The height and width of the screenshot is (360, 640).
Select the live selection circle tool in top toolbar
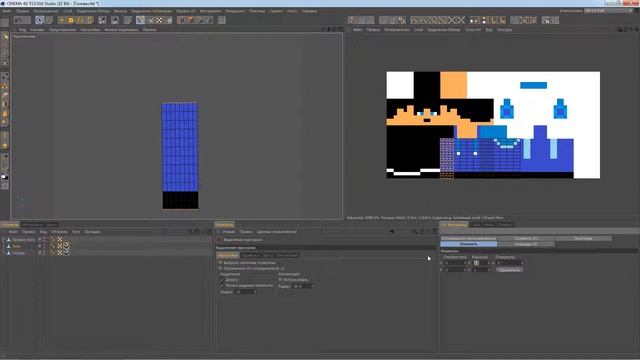(39, 20)
